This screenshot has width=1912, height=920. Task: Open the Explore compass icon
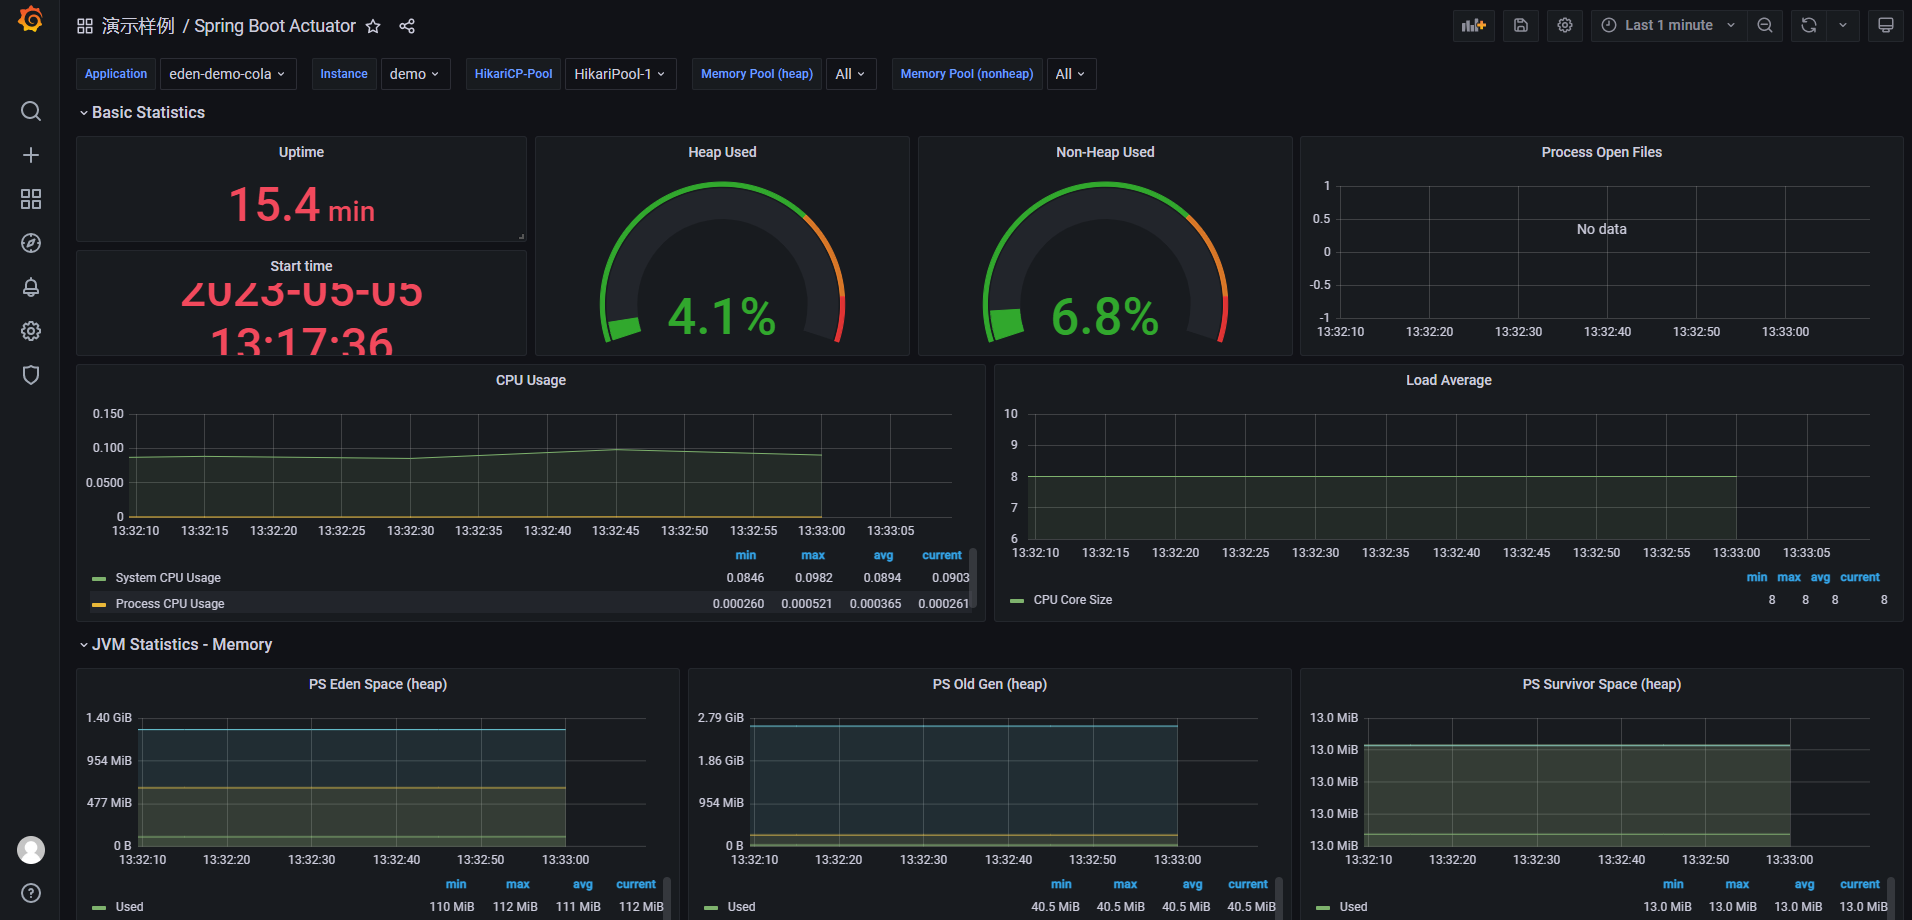31,243
